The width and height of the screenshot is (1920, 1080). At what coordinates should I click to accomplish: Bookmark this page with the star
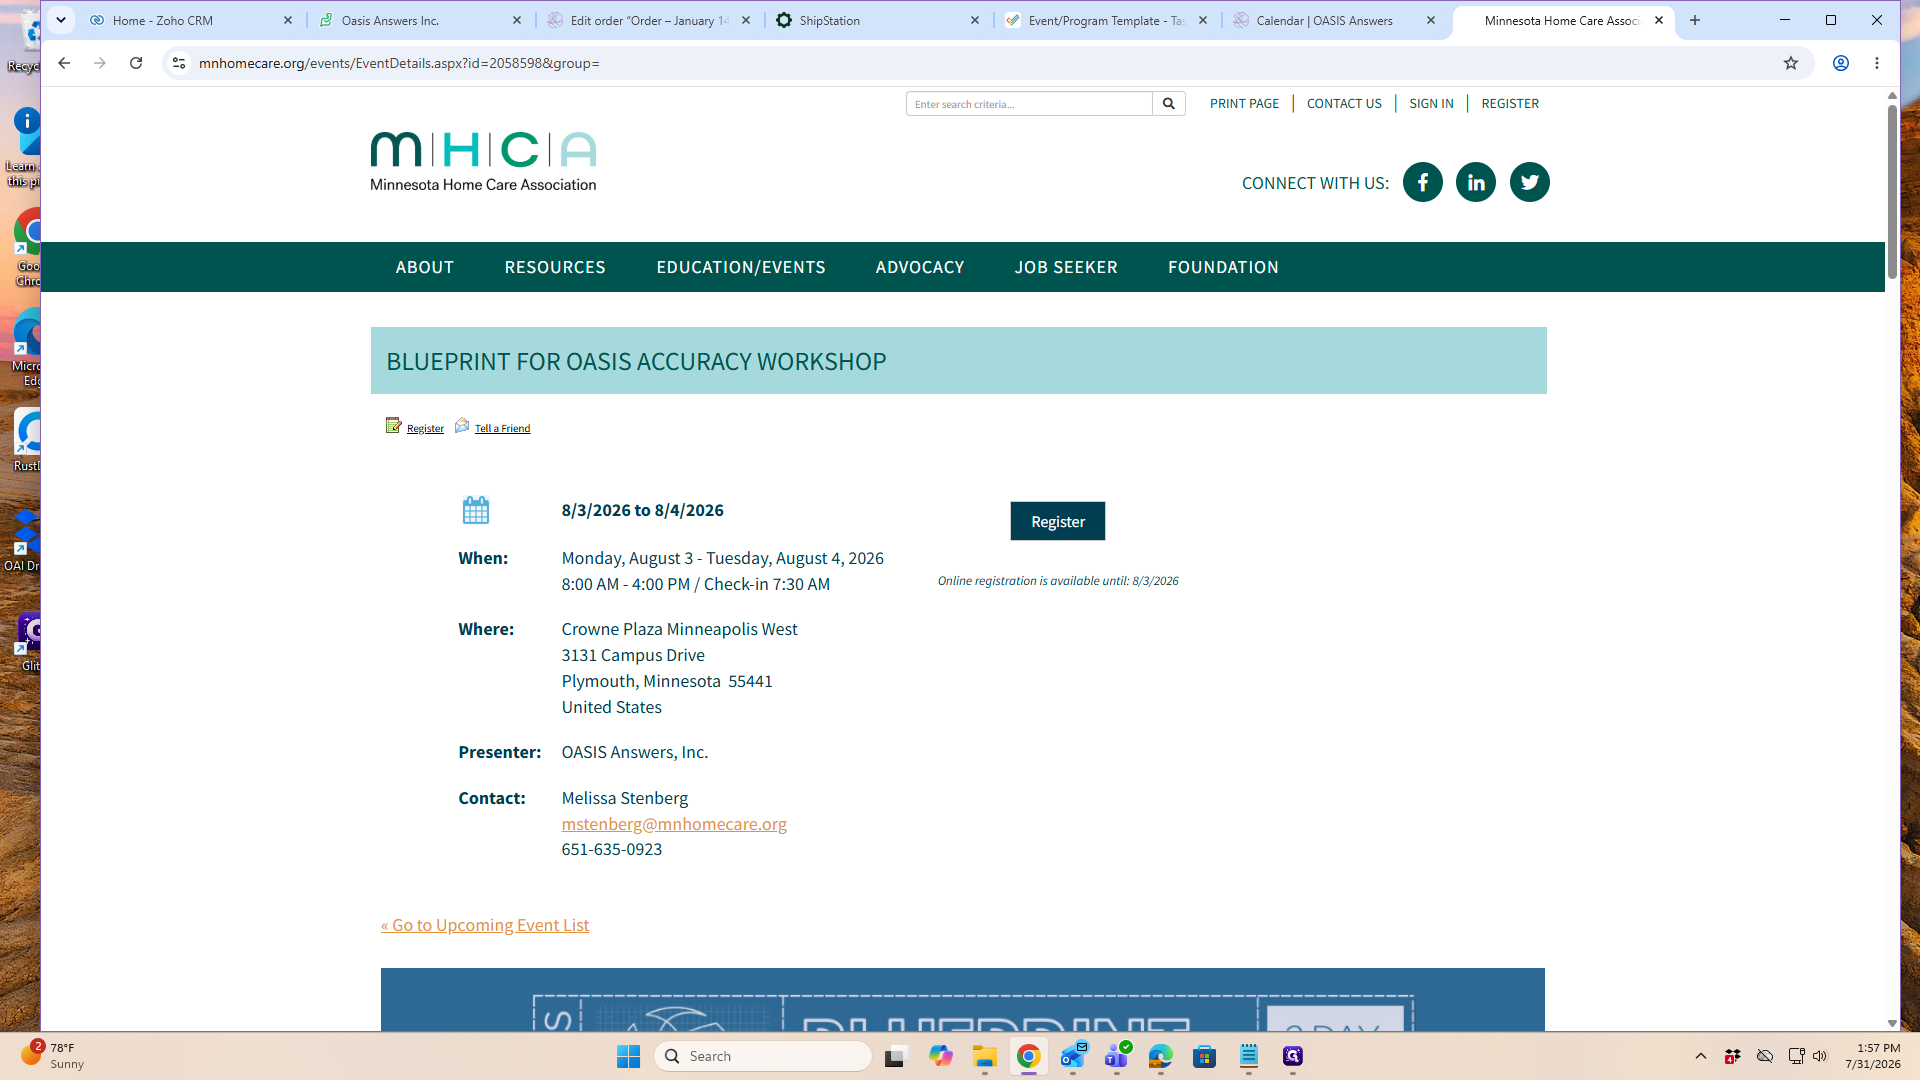coord(1790,63)
